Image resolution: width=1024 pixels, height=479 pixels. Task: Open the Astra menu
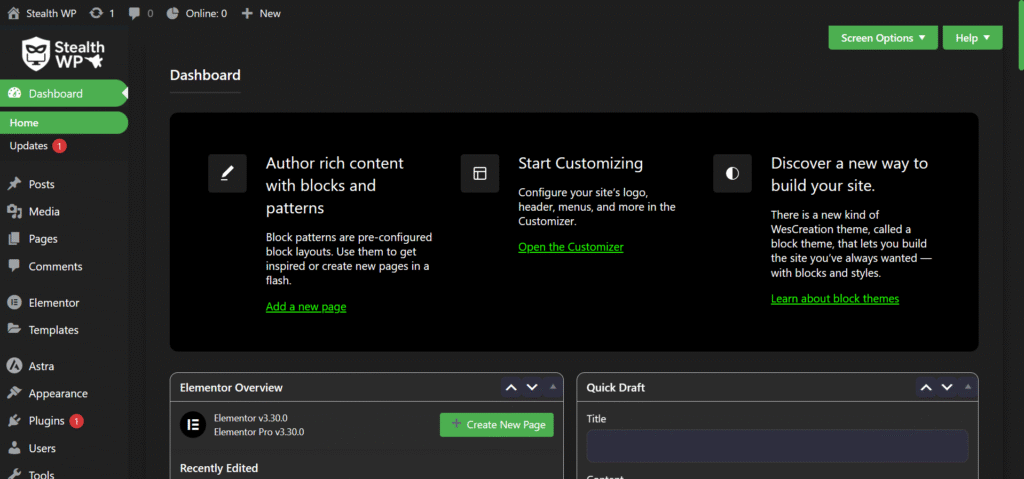click(64, 366)
